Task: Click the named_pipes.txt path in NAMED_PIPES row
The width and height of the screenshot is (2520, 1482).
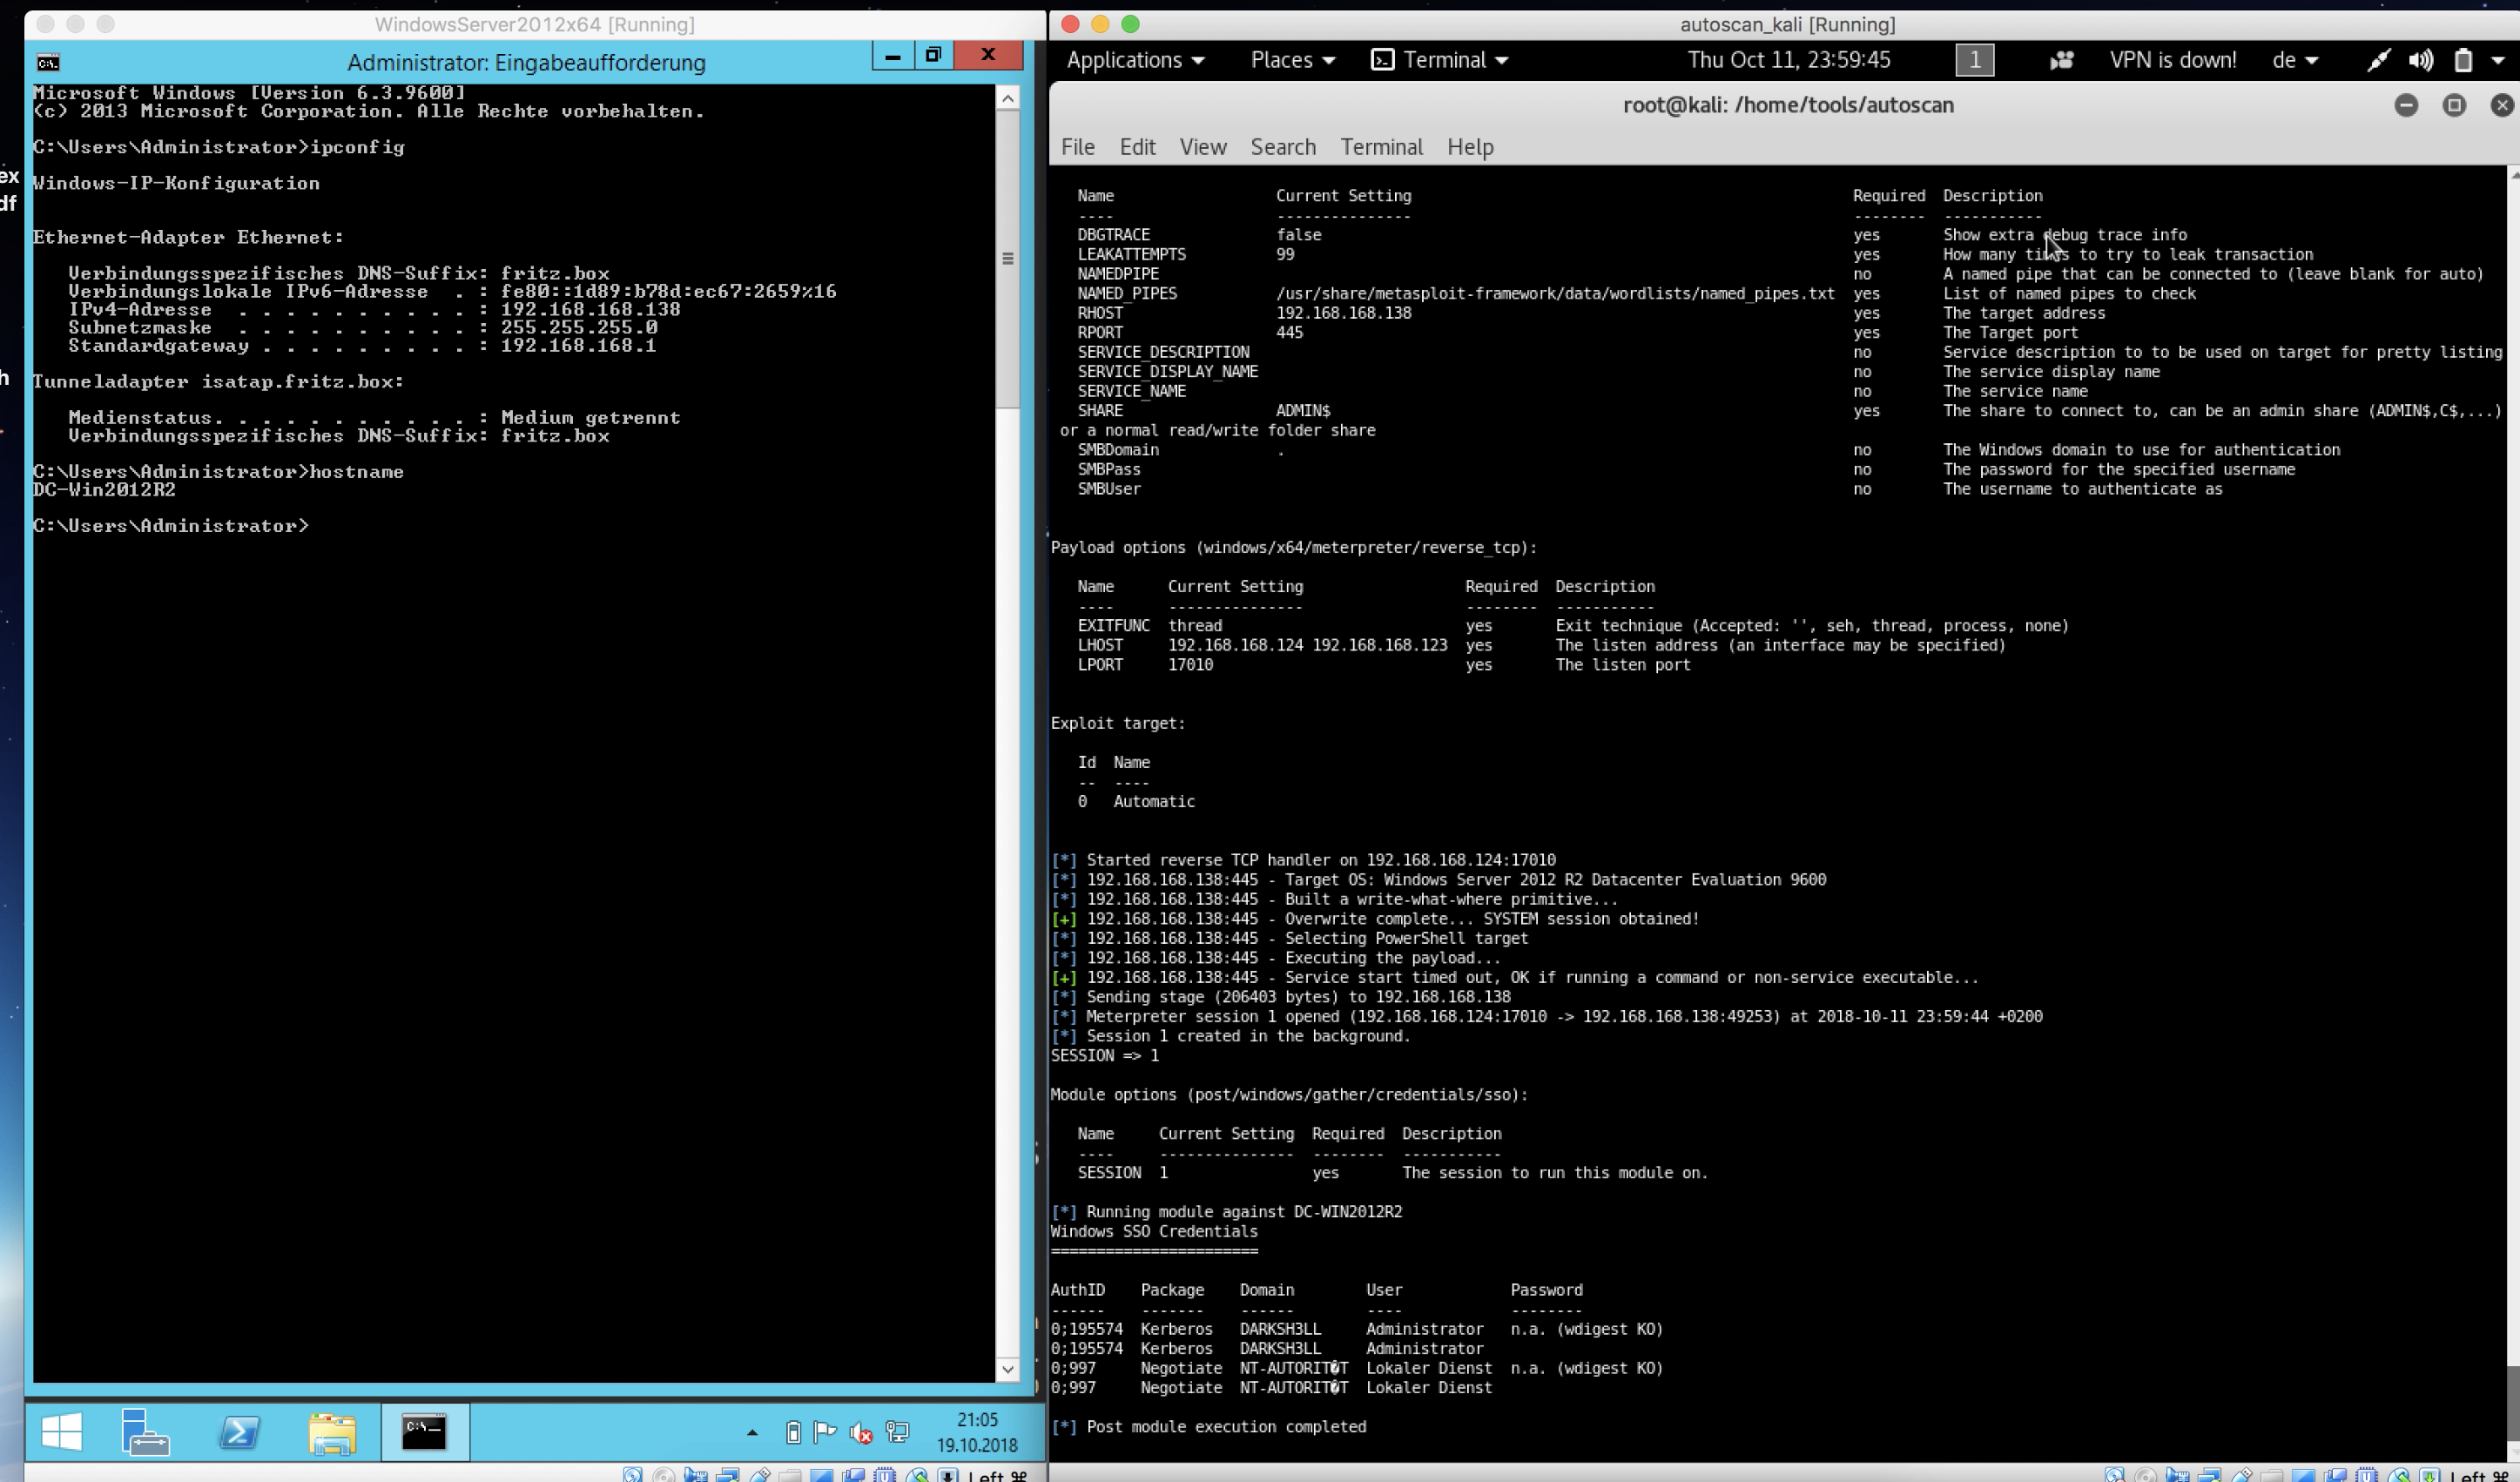Action: [x=1555, y=293]
